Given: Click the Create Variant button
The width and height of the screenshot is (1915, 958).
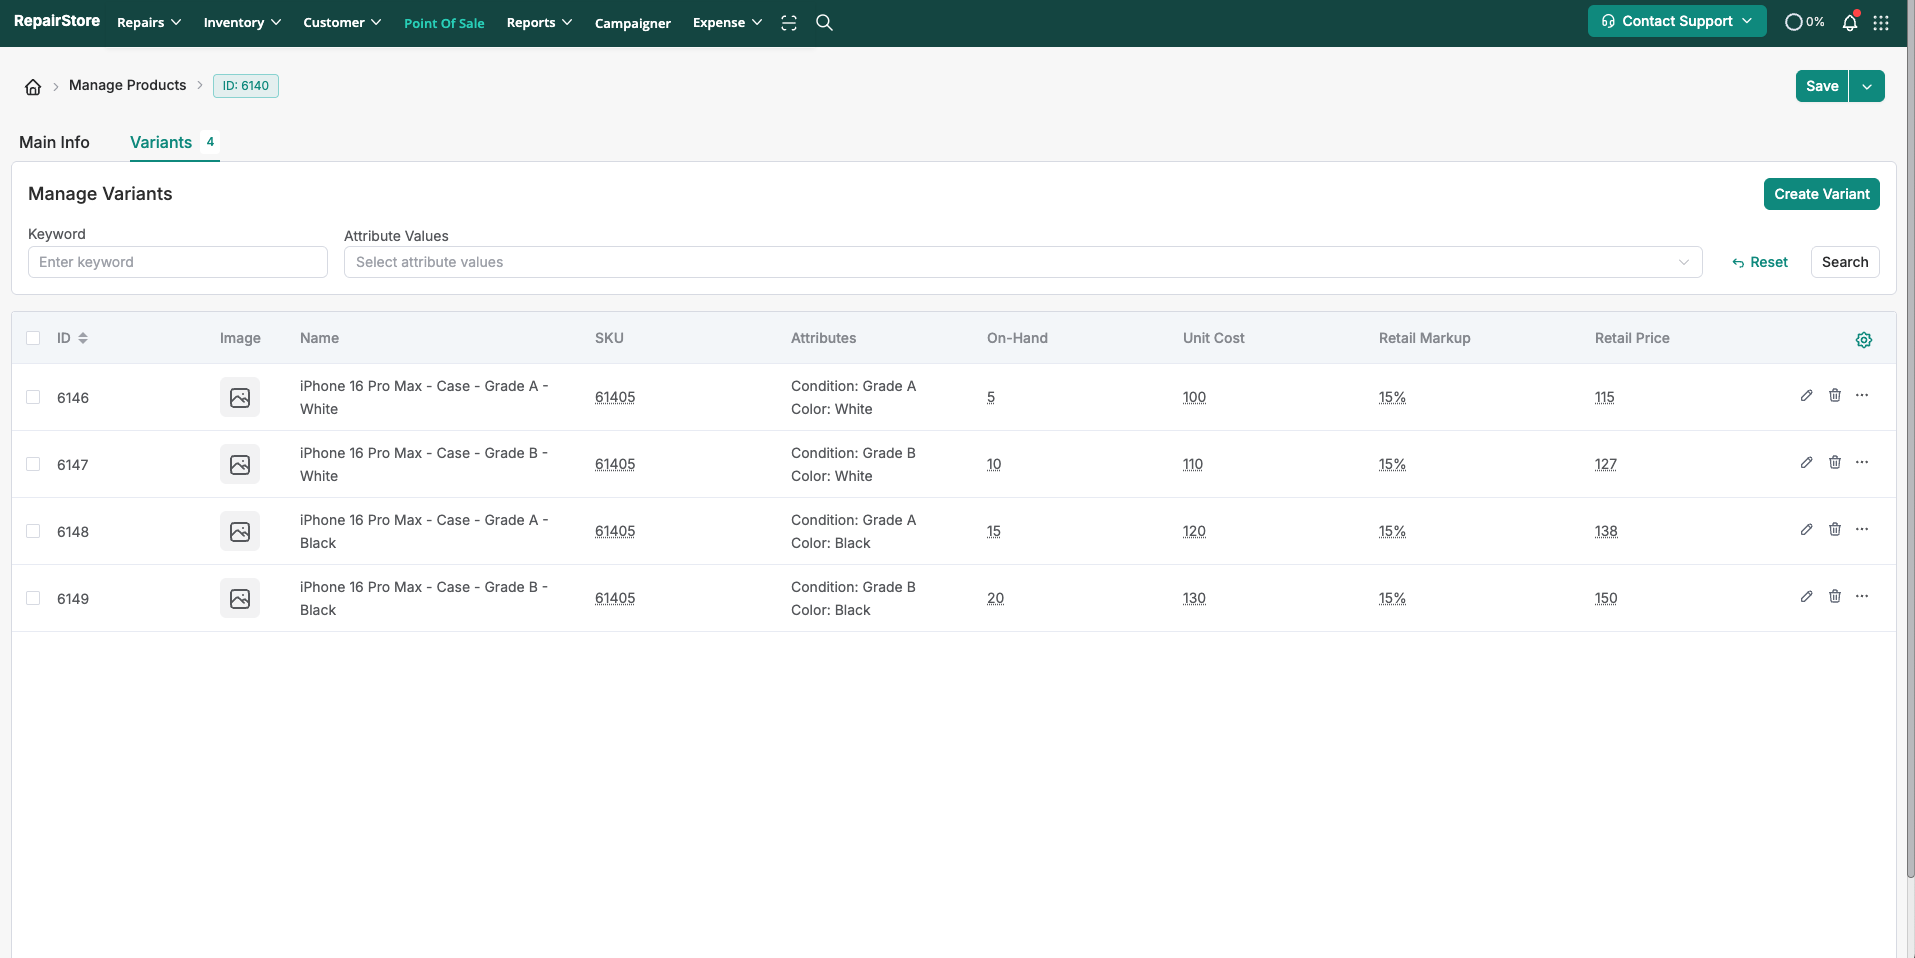Looking at the screenshot, I should point(1821,194).
